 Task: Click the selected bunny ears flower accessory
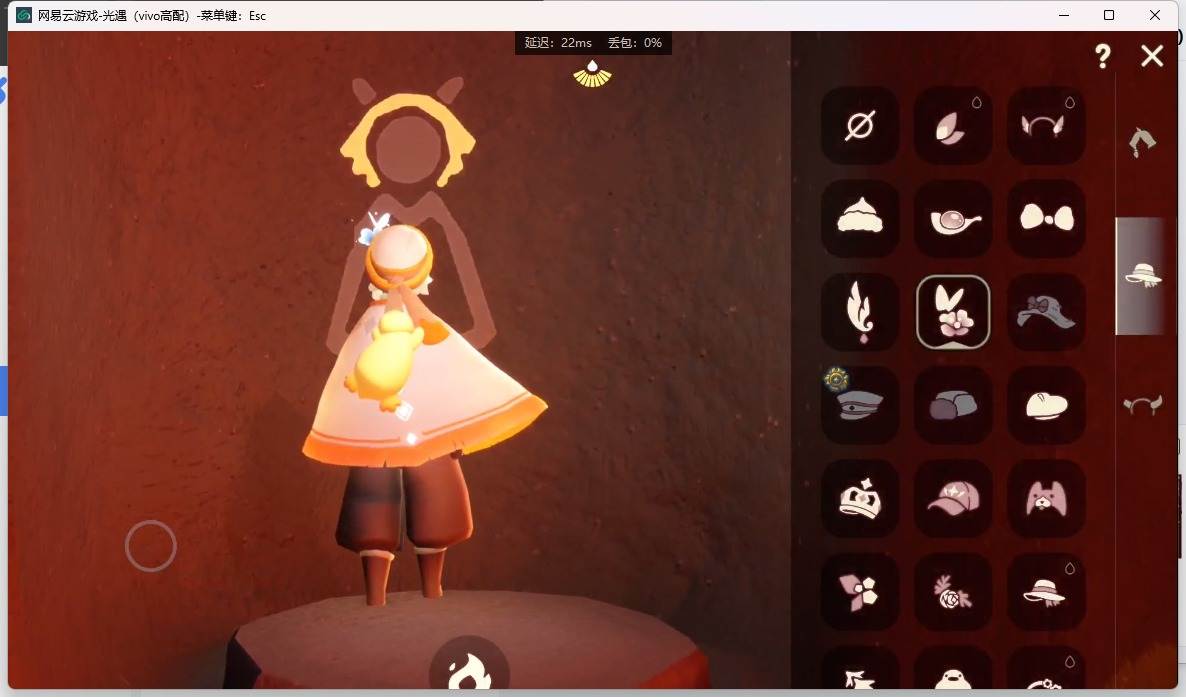pos(953,312)
